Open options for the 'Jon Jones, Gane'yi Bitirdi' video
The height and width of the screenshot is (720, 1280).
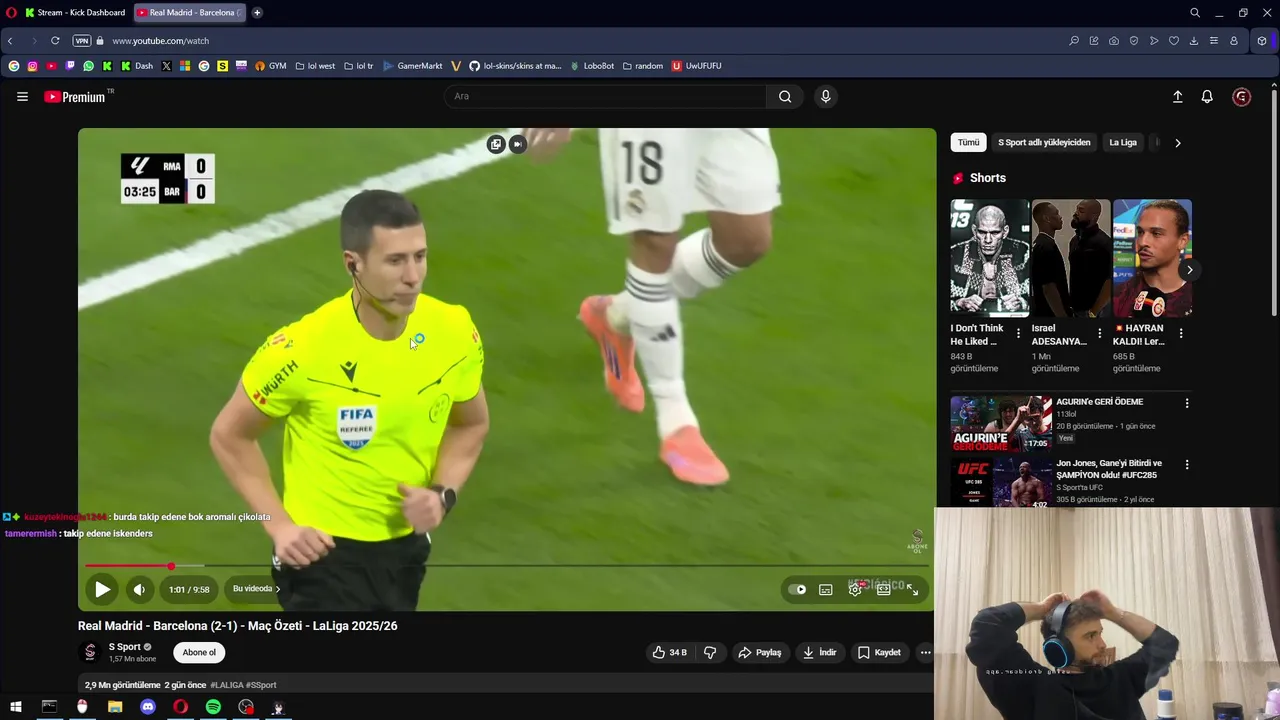1187,465
